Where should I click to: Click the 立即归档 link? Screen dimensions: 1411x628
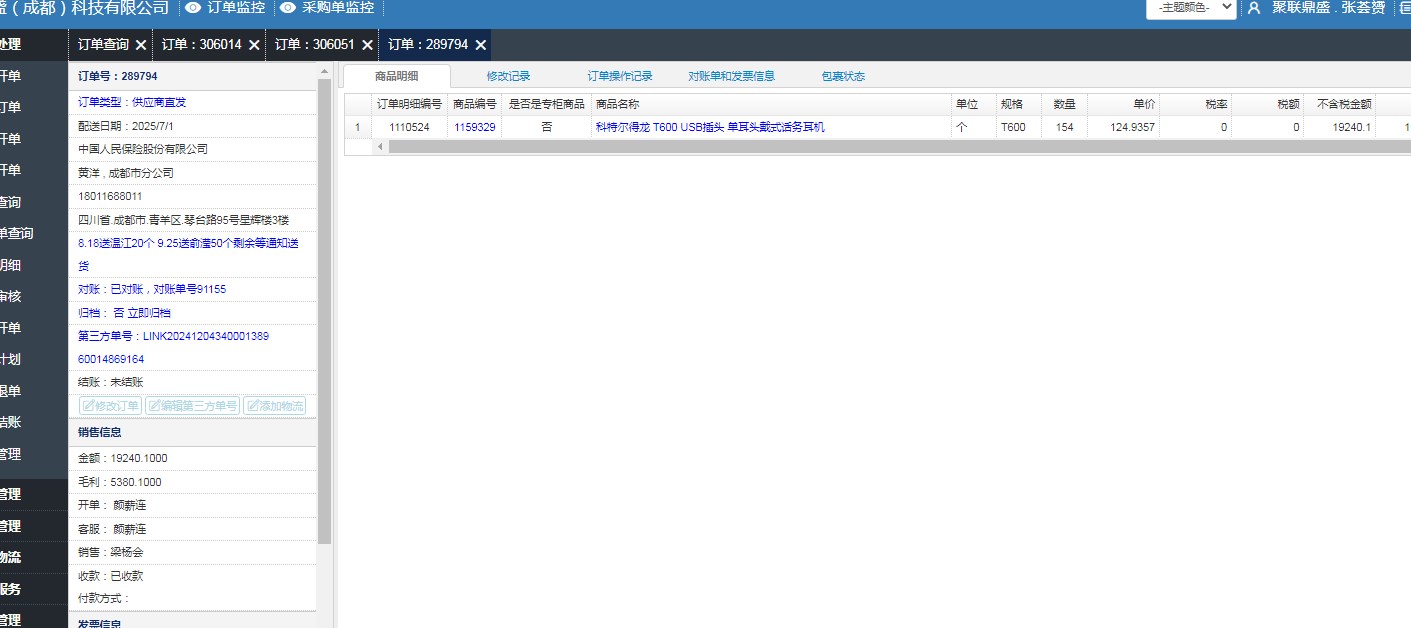click(x=148, y=313)
